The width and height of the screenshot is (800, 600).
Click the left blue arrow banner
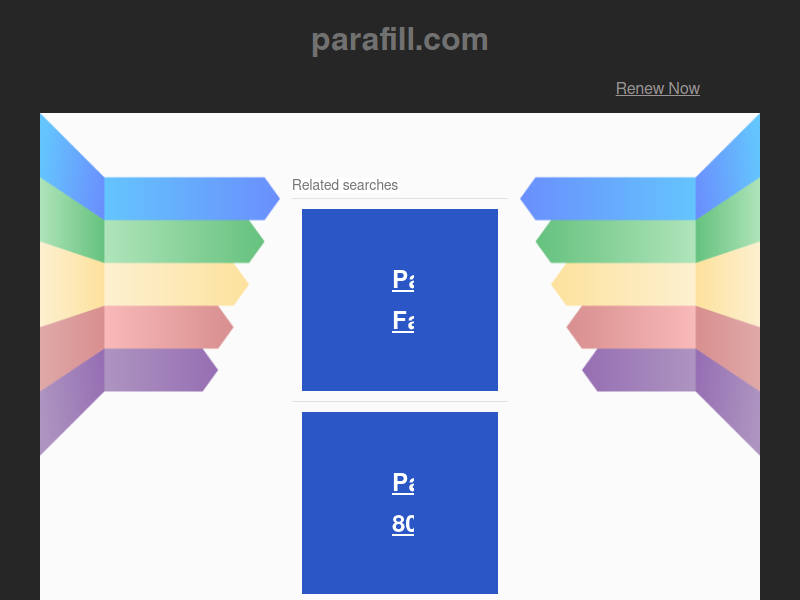185,198
